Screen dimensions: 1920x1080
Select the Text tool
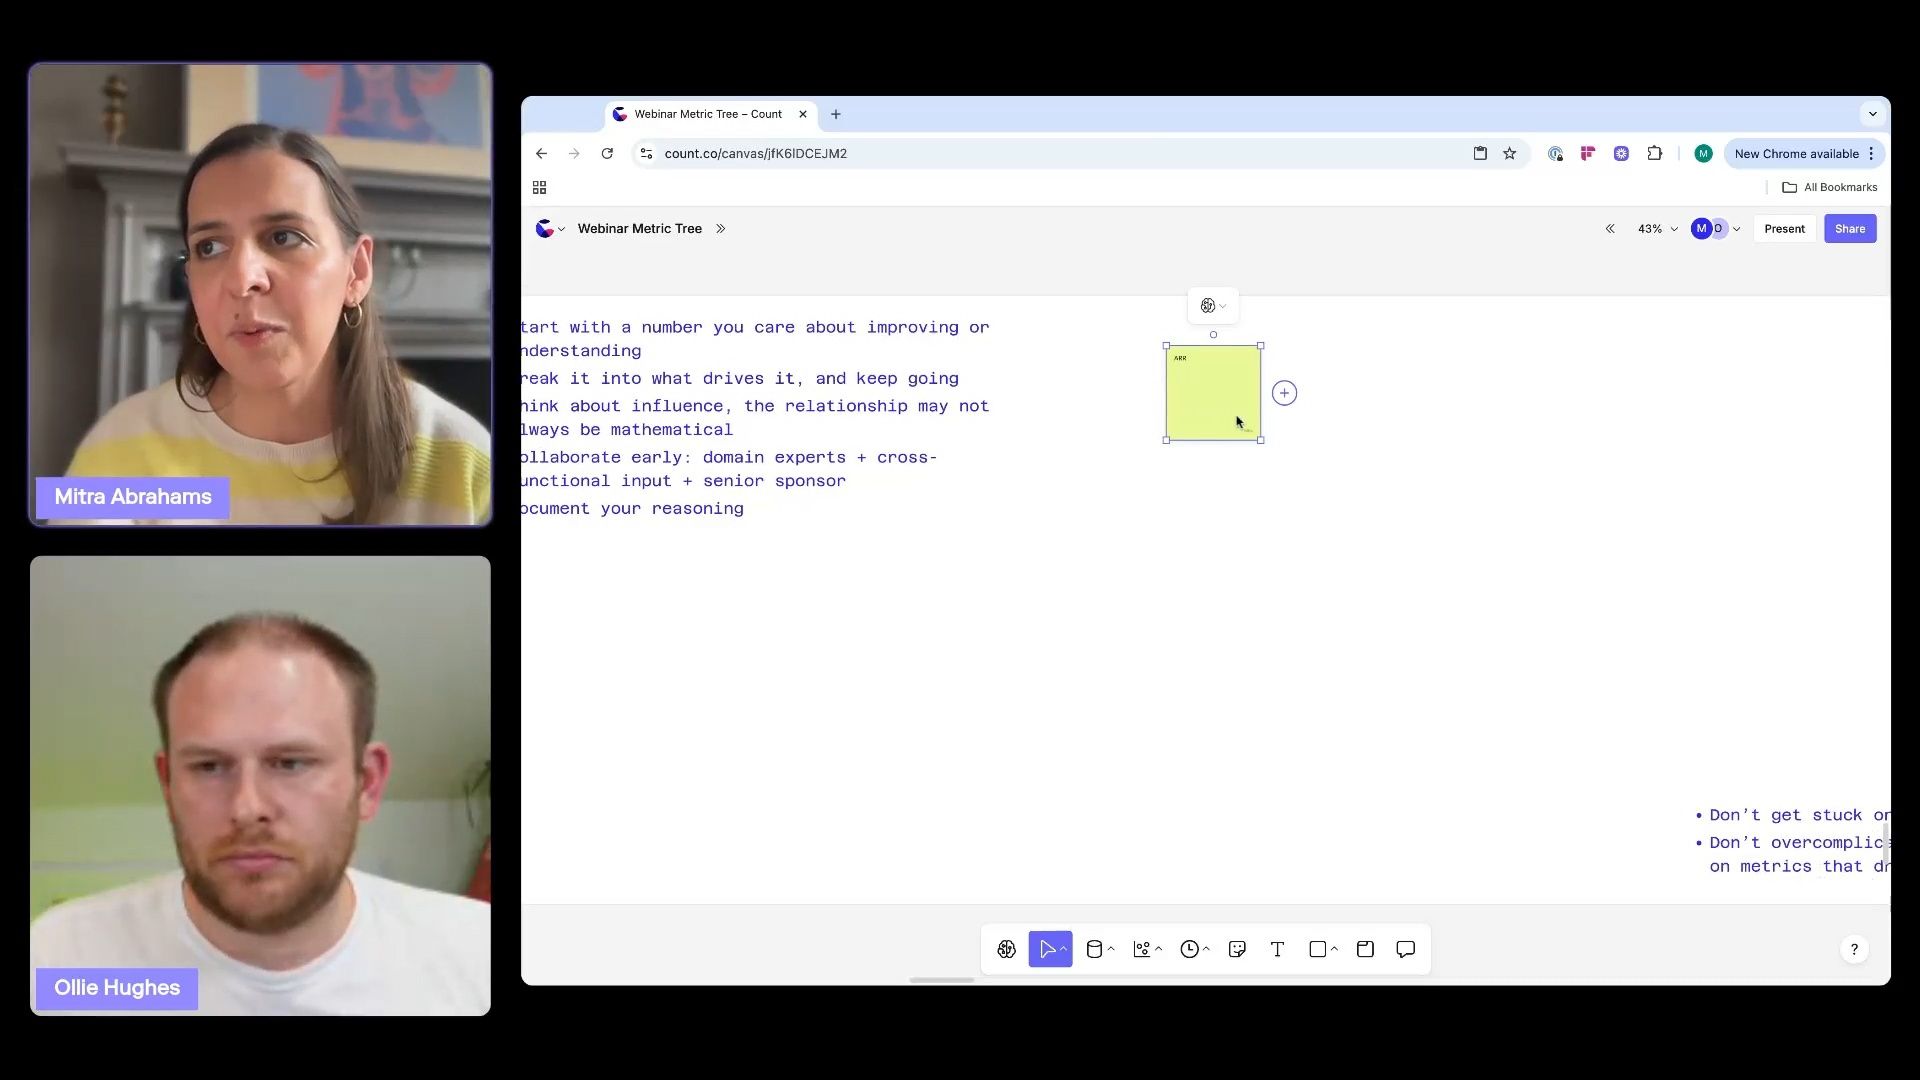pos(1277,950)
